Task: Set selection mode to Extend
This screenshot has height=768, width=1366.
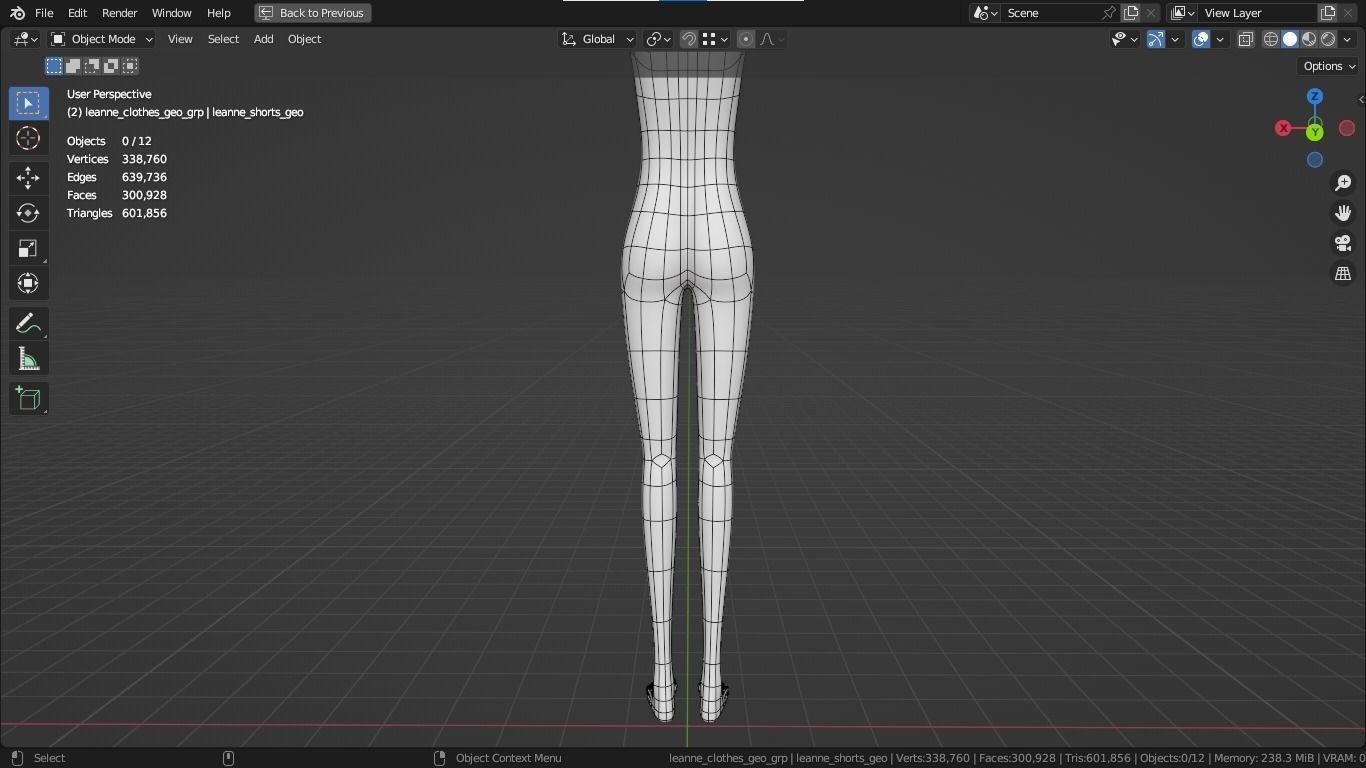Action: (73, 66)
